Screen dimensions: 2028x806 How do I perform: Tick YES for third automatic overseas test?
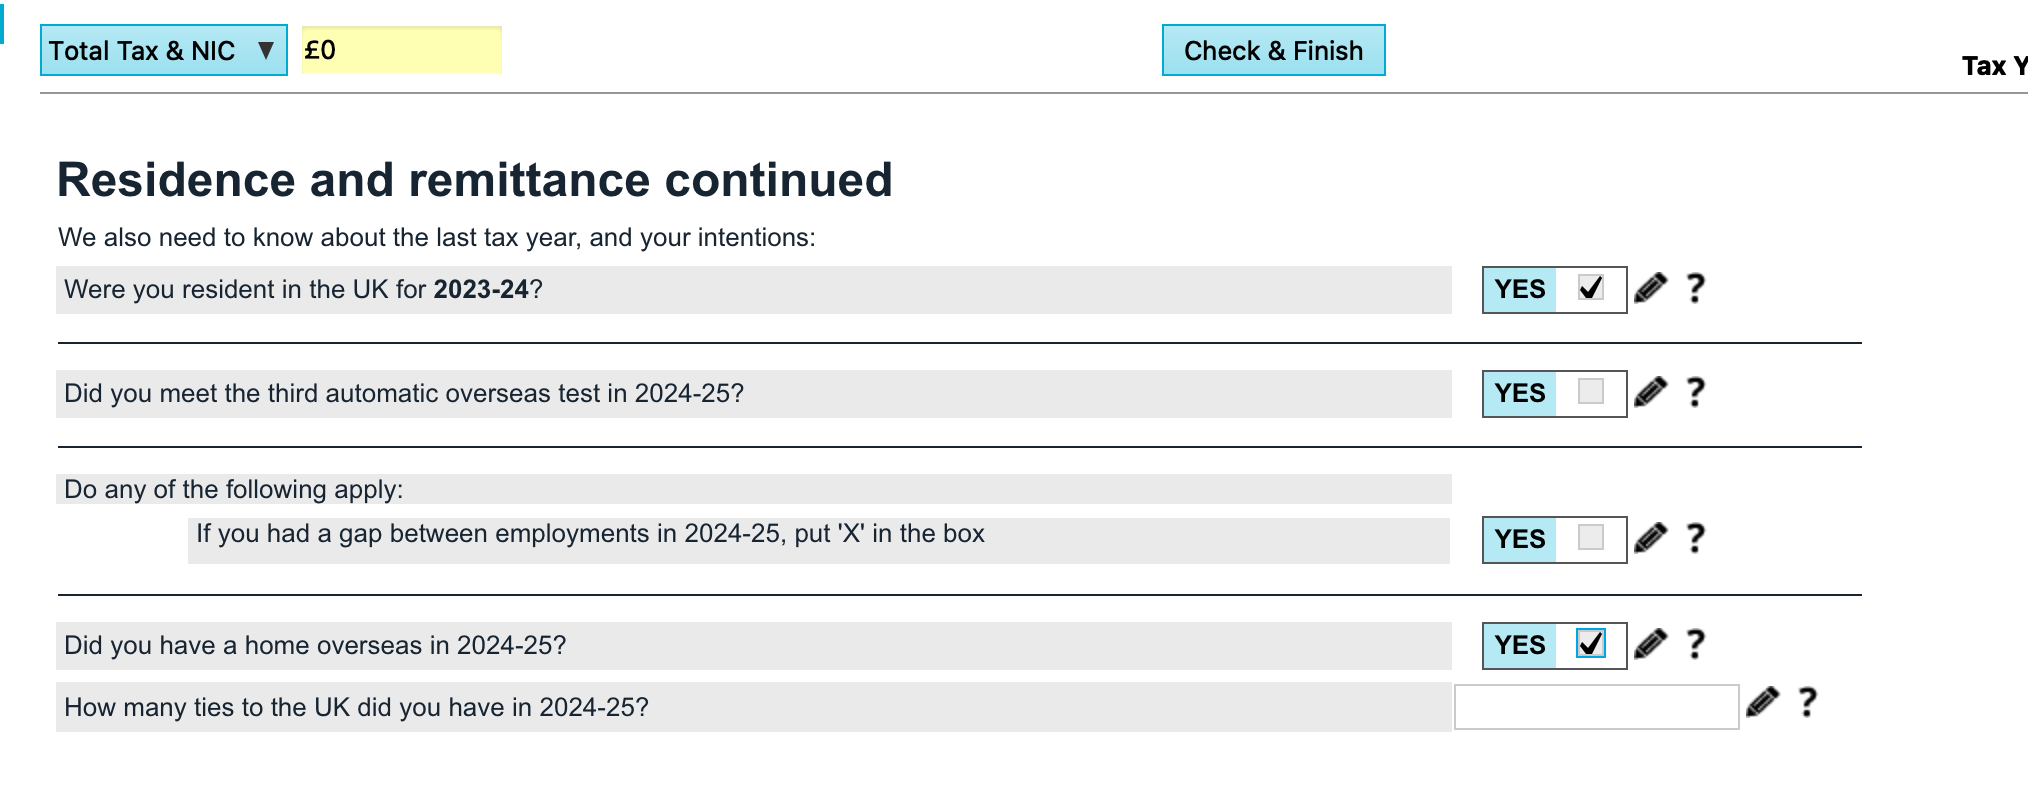point(1590,392)
